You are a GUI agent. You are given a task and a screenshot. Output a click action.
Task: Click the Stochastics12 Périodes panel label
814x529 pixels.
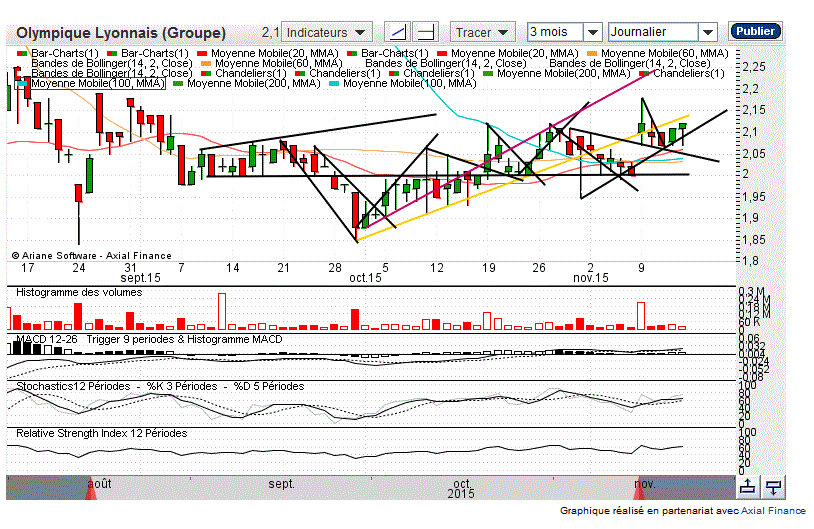click(73, 386)
